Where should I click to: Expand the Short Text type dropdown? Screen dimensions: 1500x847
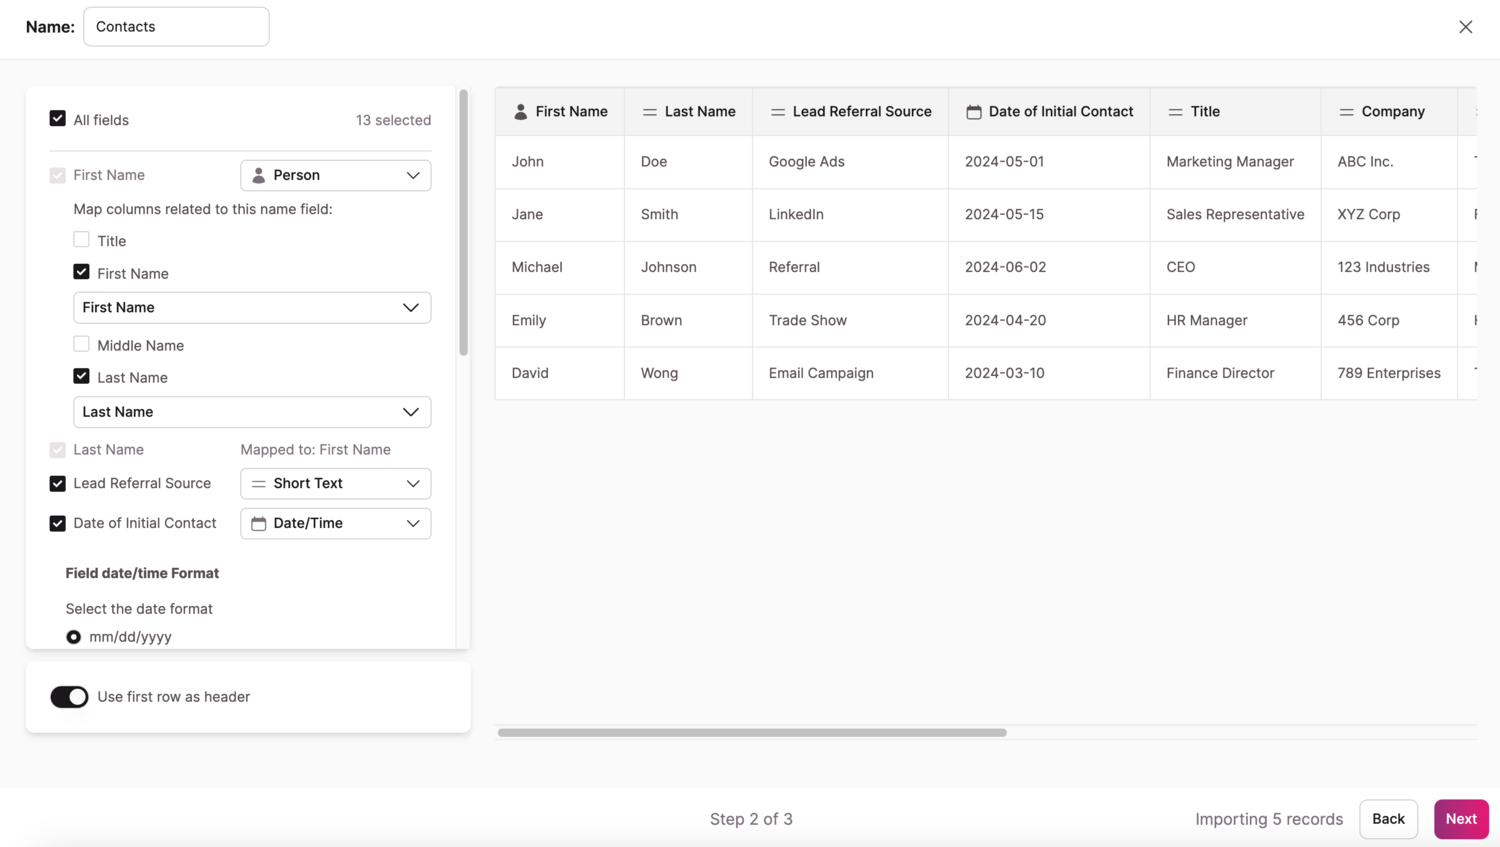pyautogui.click(x=335, y=484)
